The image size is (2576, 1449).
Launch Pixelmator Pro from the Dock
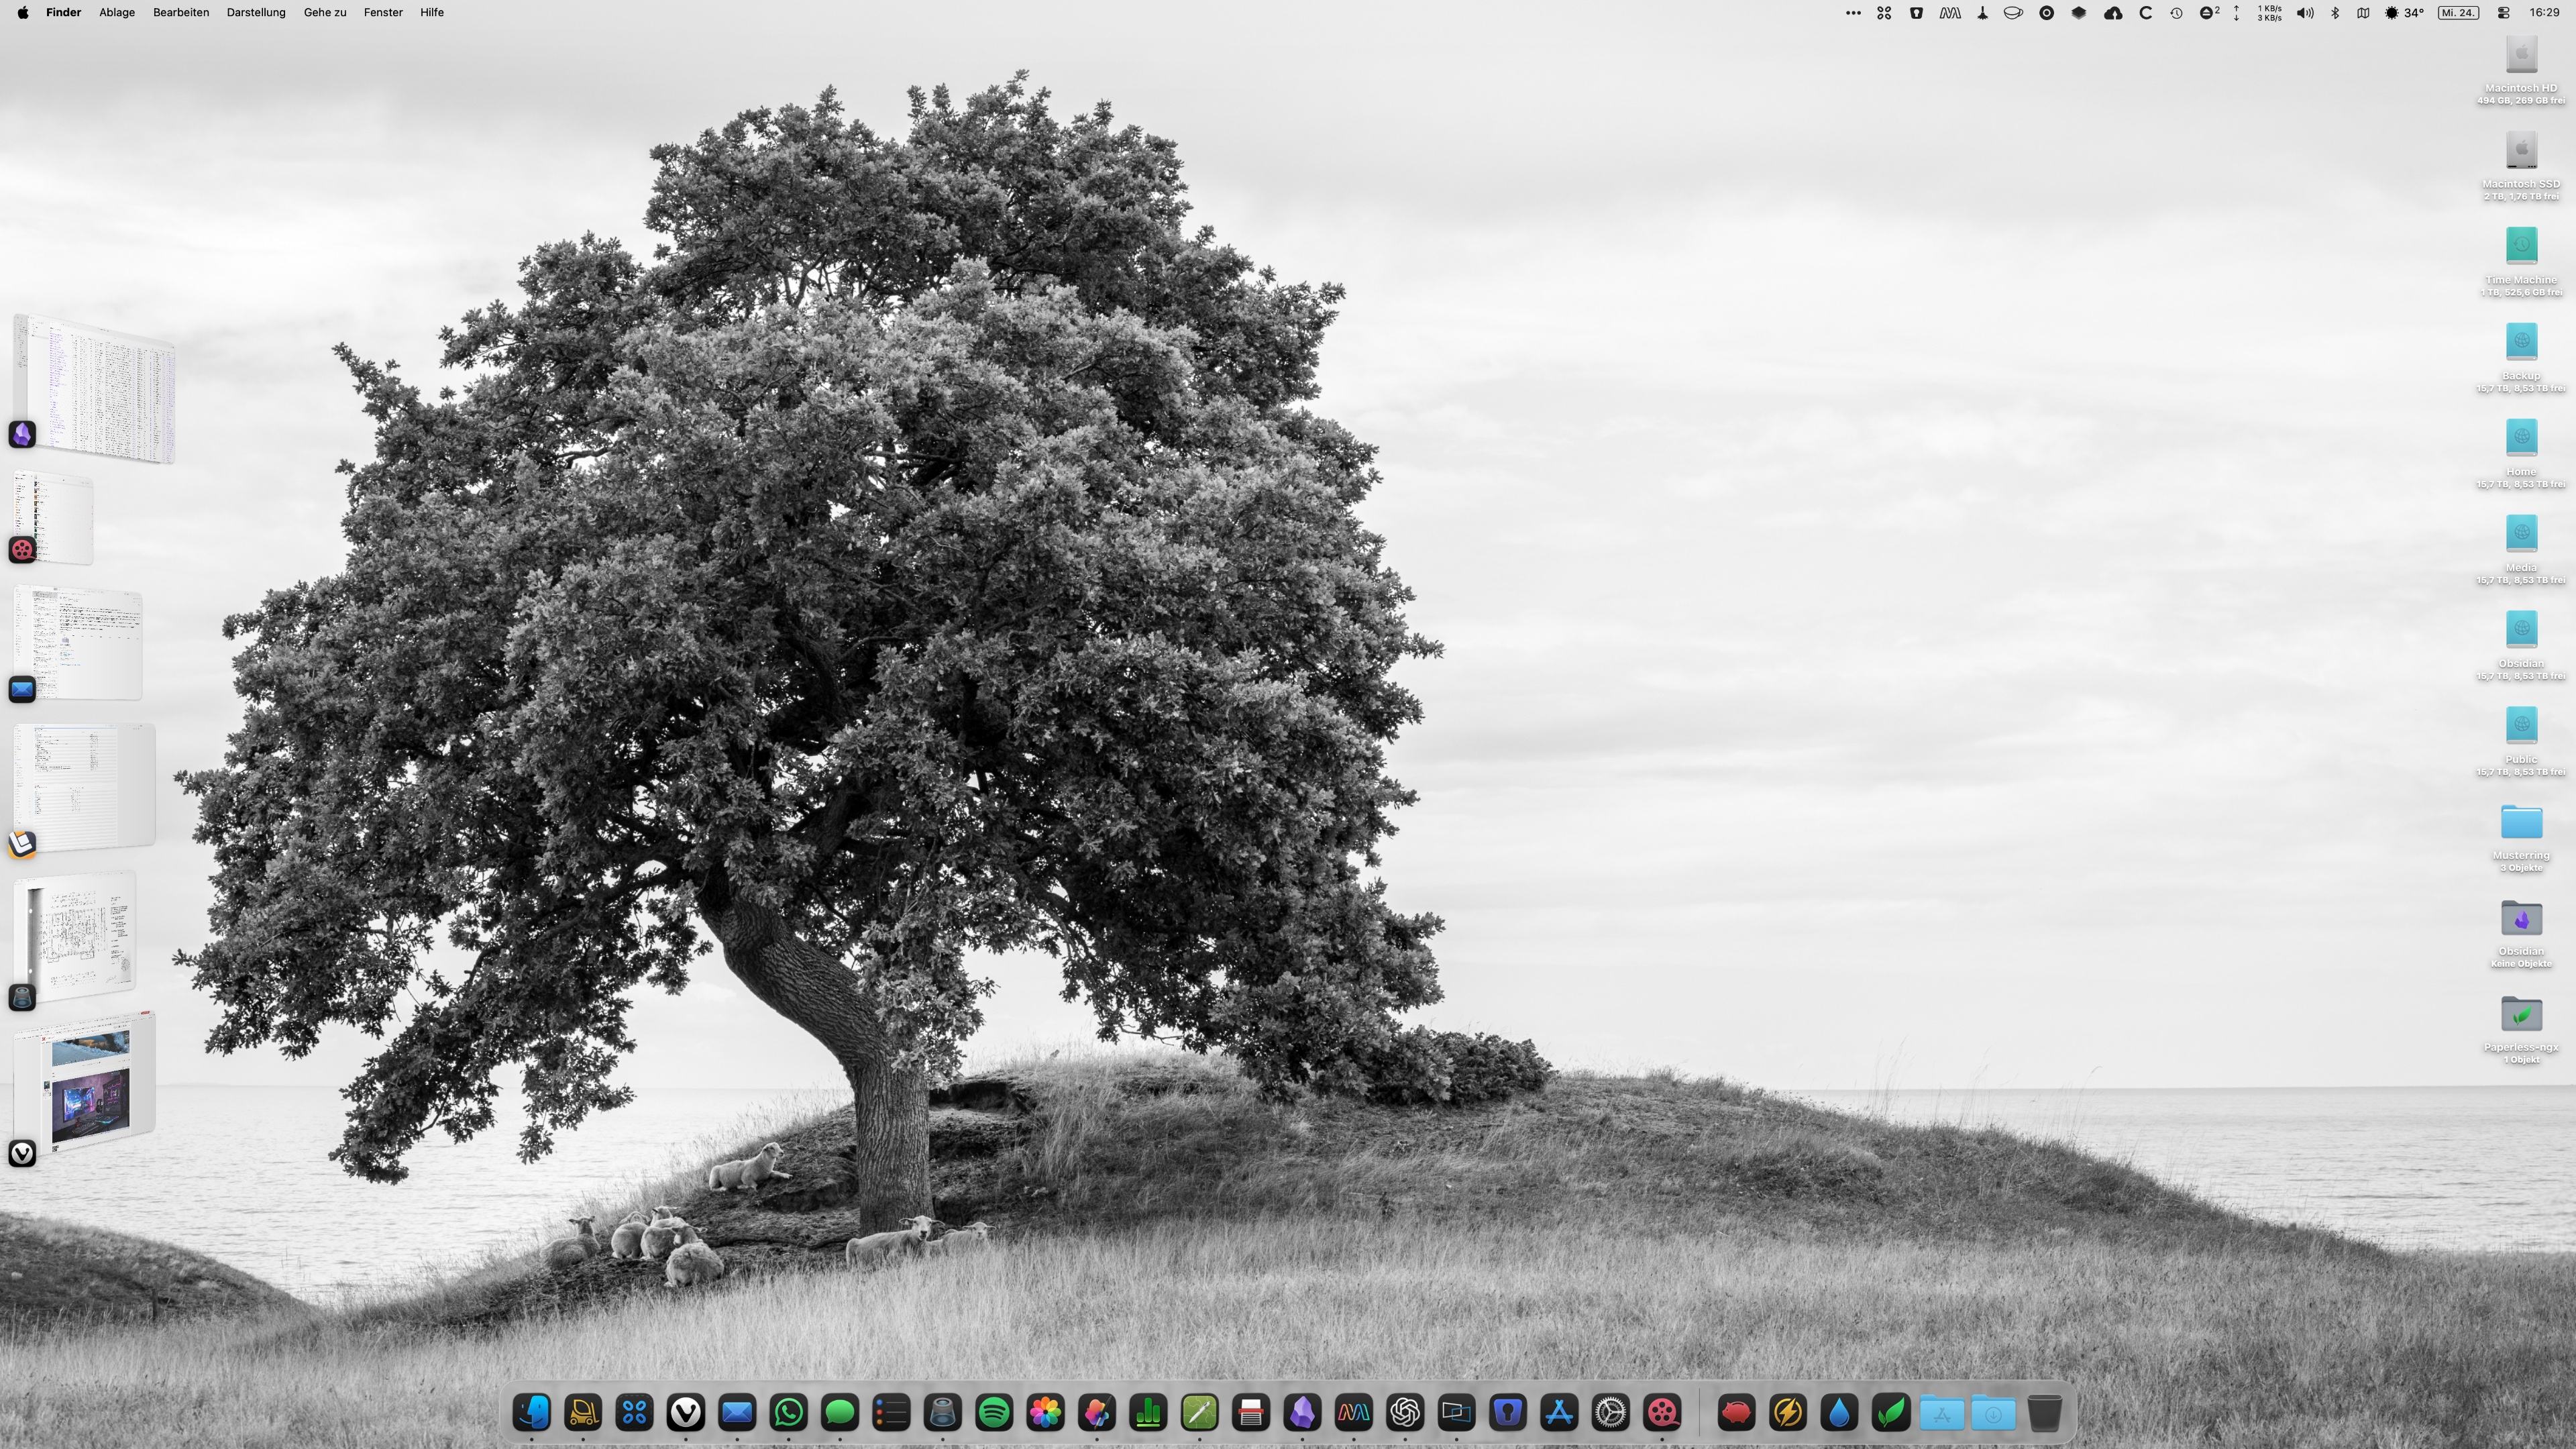click(1097, 1412)
